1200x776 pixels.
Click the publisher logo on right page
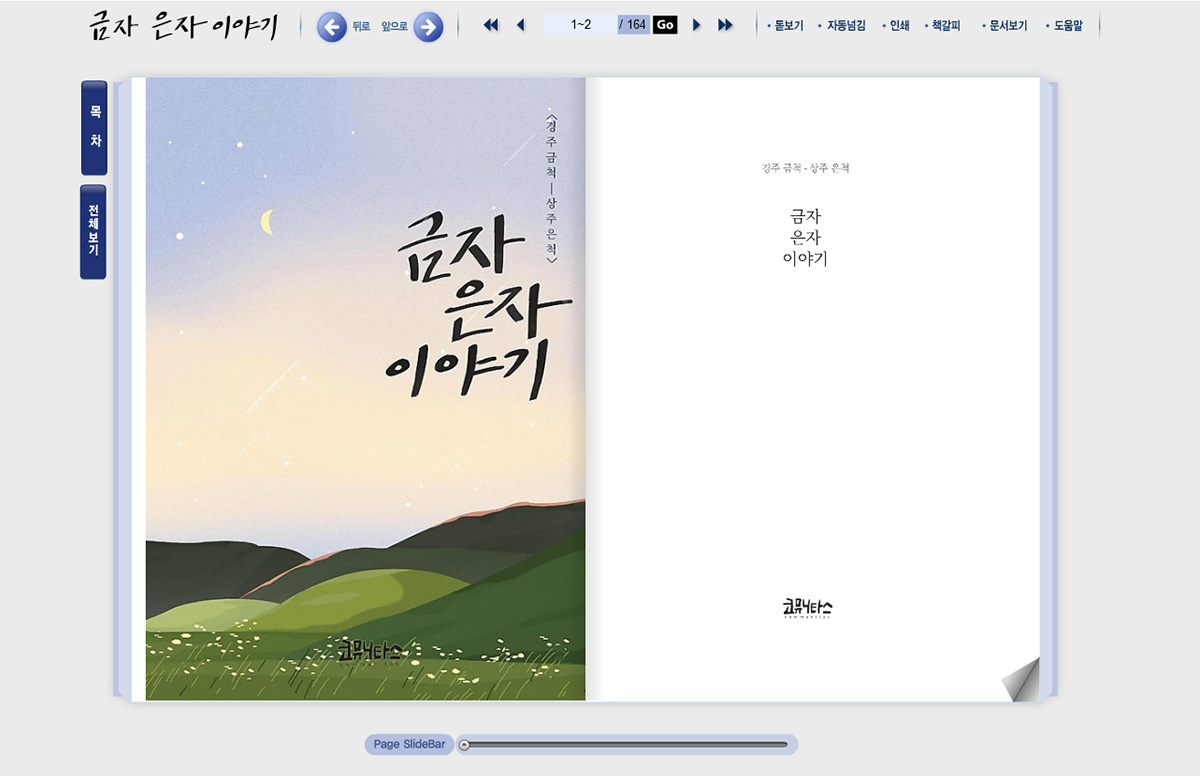pyautogui.click(x=807, y=608)
